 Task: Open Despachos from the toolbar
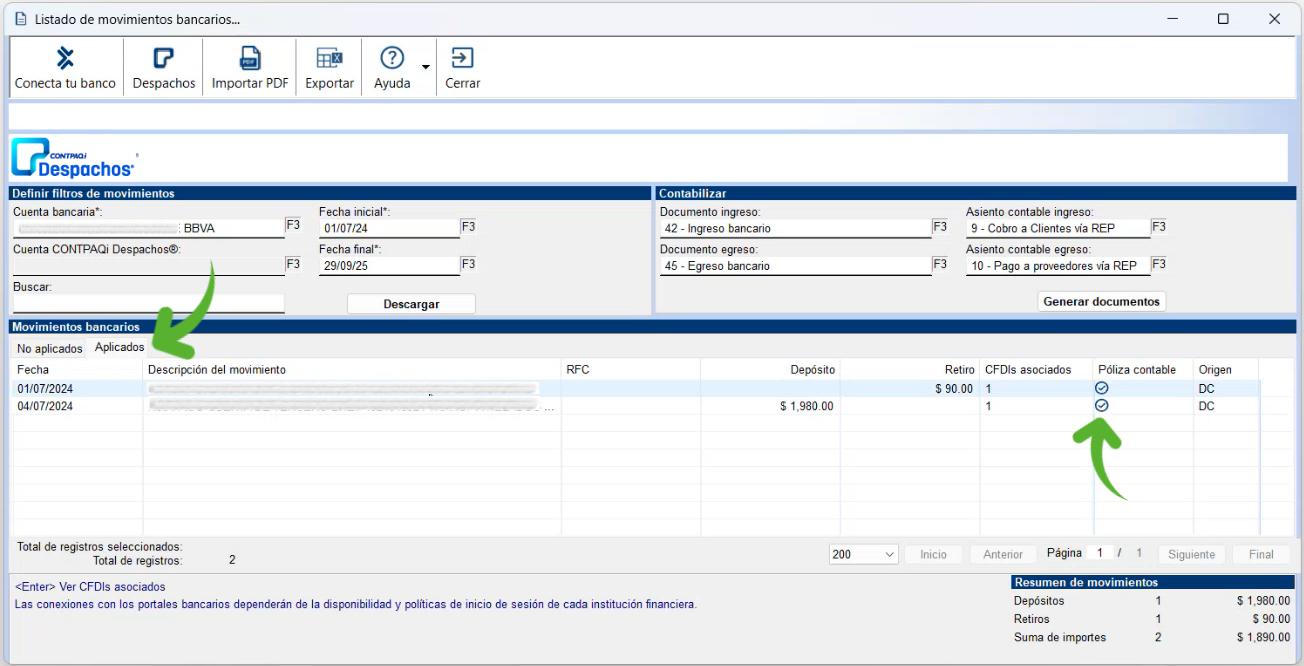click(163, 59)
